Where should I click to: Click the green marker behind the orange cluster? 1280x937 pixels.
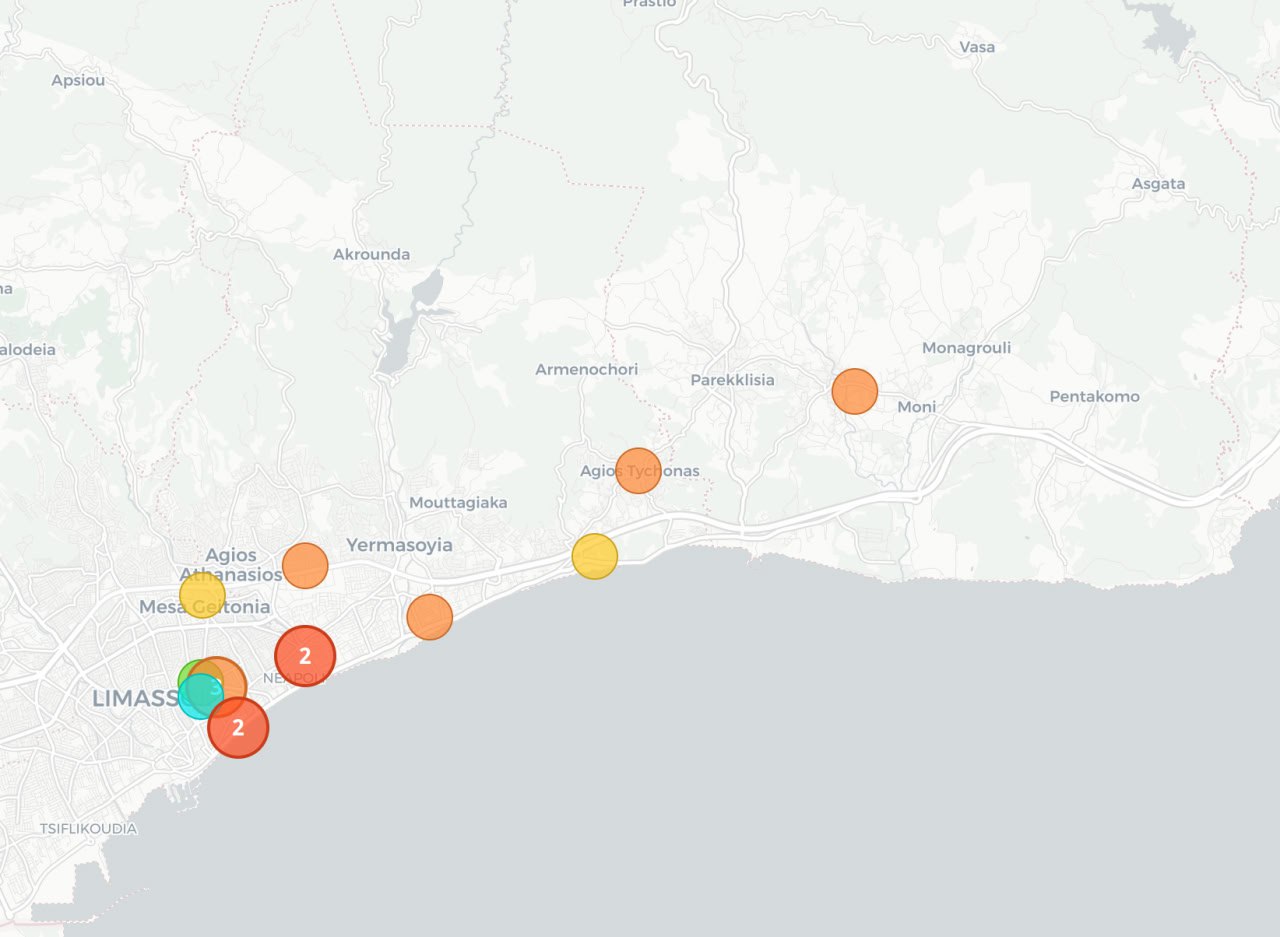[x=186, y=675]
